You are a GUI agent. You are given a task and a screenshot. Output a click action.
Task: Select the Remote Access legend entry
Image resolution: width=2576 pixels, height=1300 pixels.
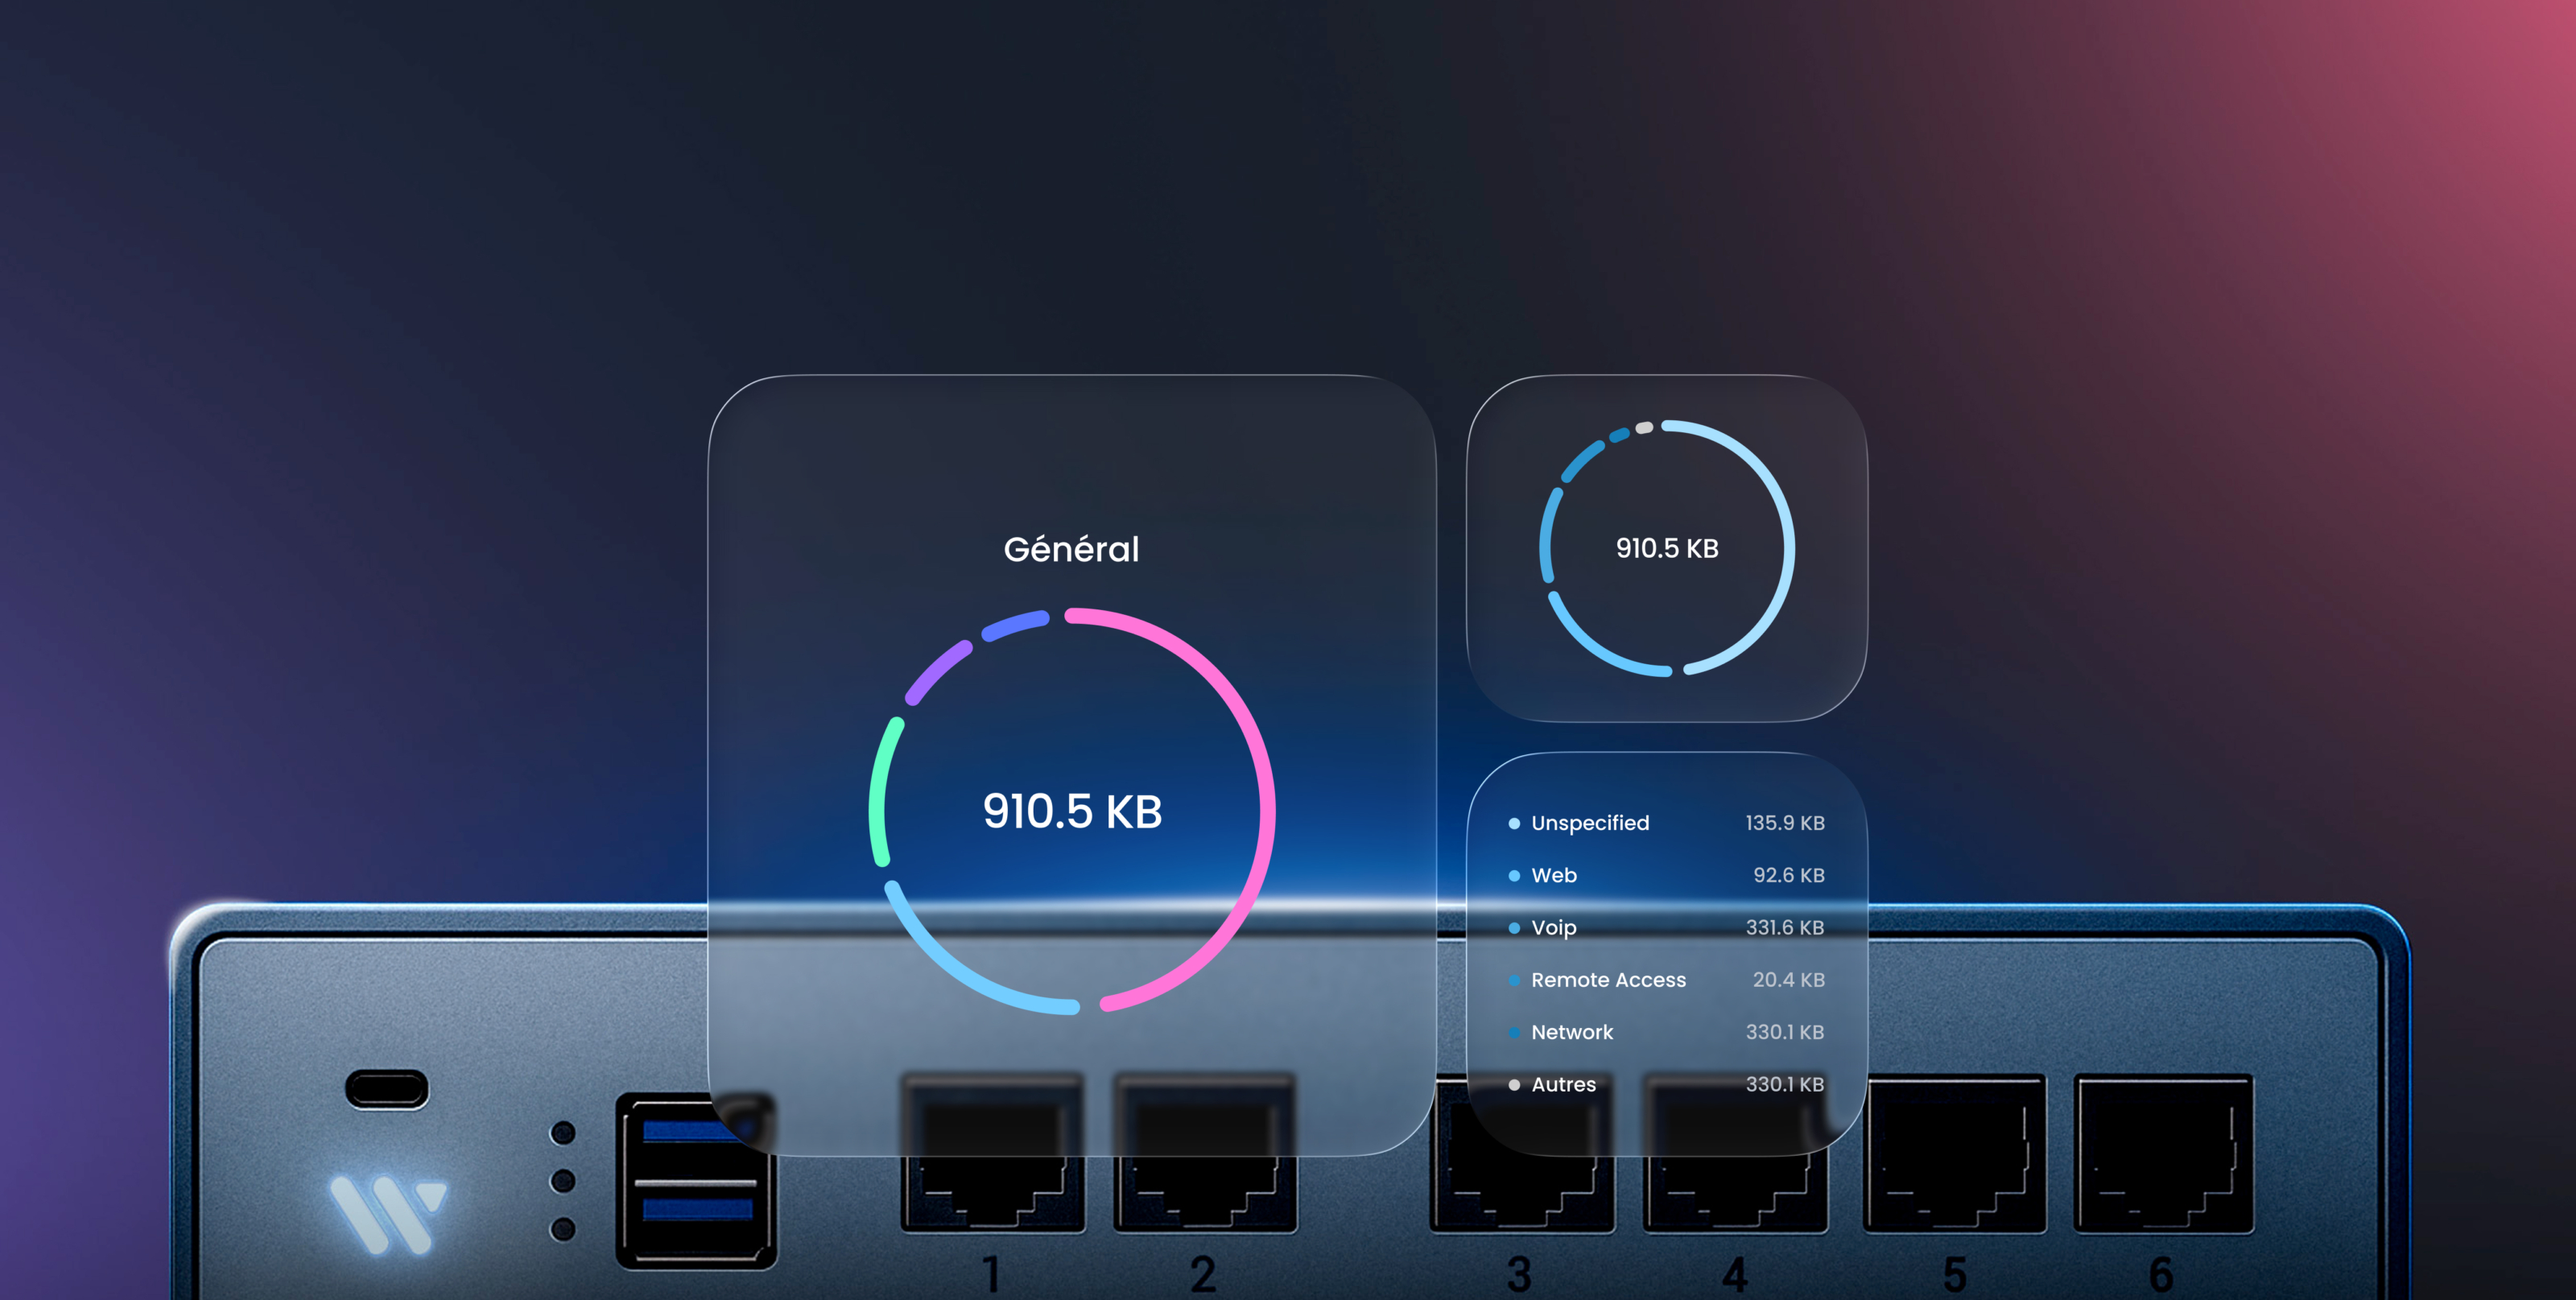(x=1608, y=980)
